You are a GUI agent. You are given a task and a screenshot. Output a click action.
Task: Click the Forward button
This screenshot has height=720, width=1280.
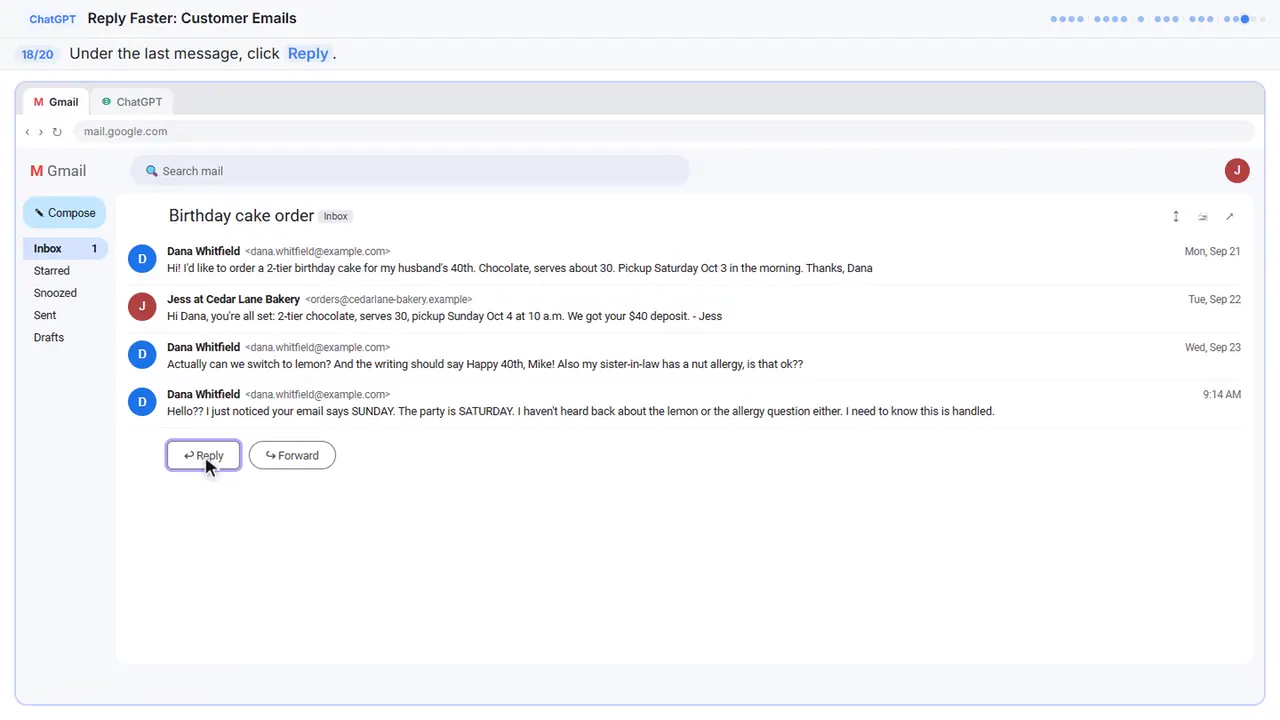click(292, 455)
